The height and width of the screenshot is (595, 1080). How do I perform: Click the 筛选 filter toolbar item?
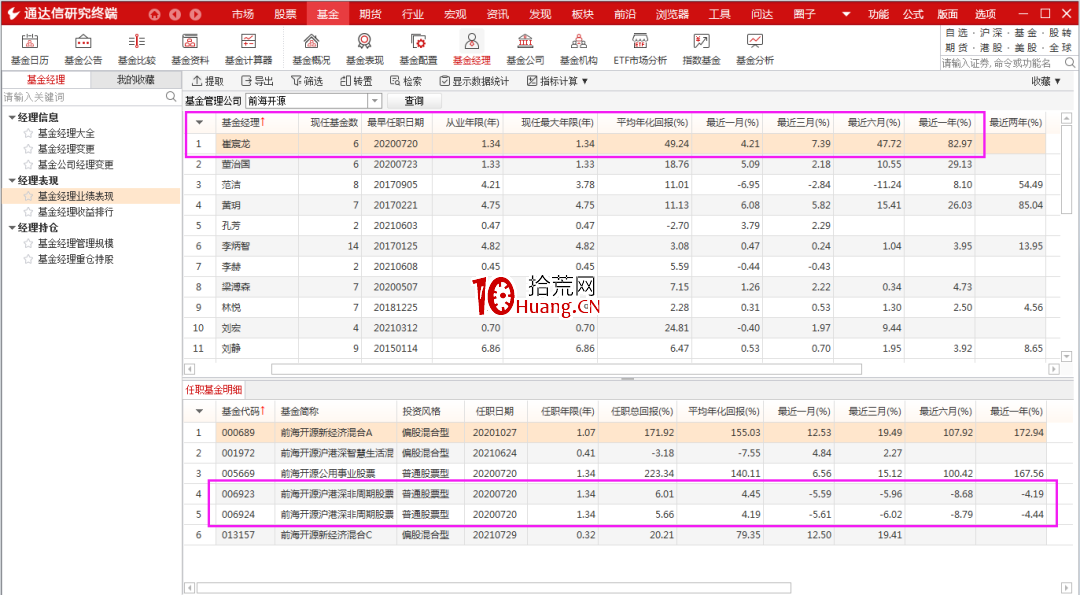(307, 81)
